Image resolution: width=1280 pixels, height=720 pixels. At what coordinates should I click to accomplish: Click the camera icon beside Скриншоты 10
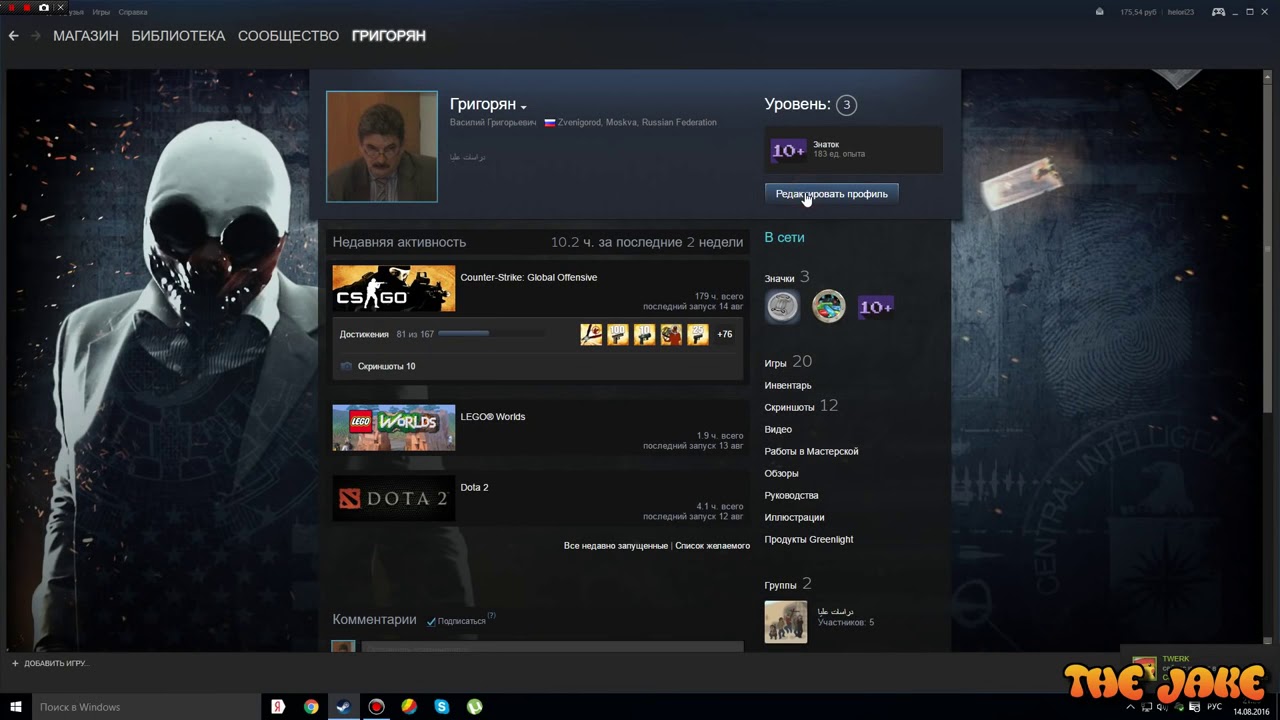pos(346,366)
